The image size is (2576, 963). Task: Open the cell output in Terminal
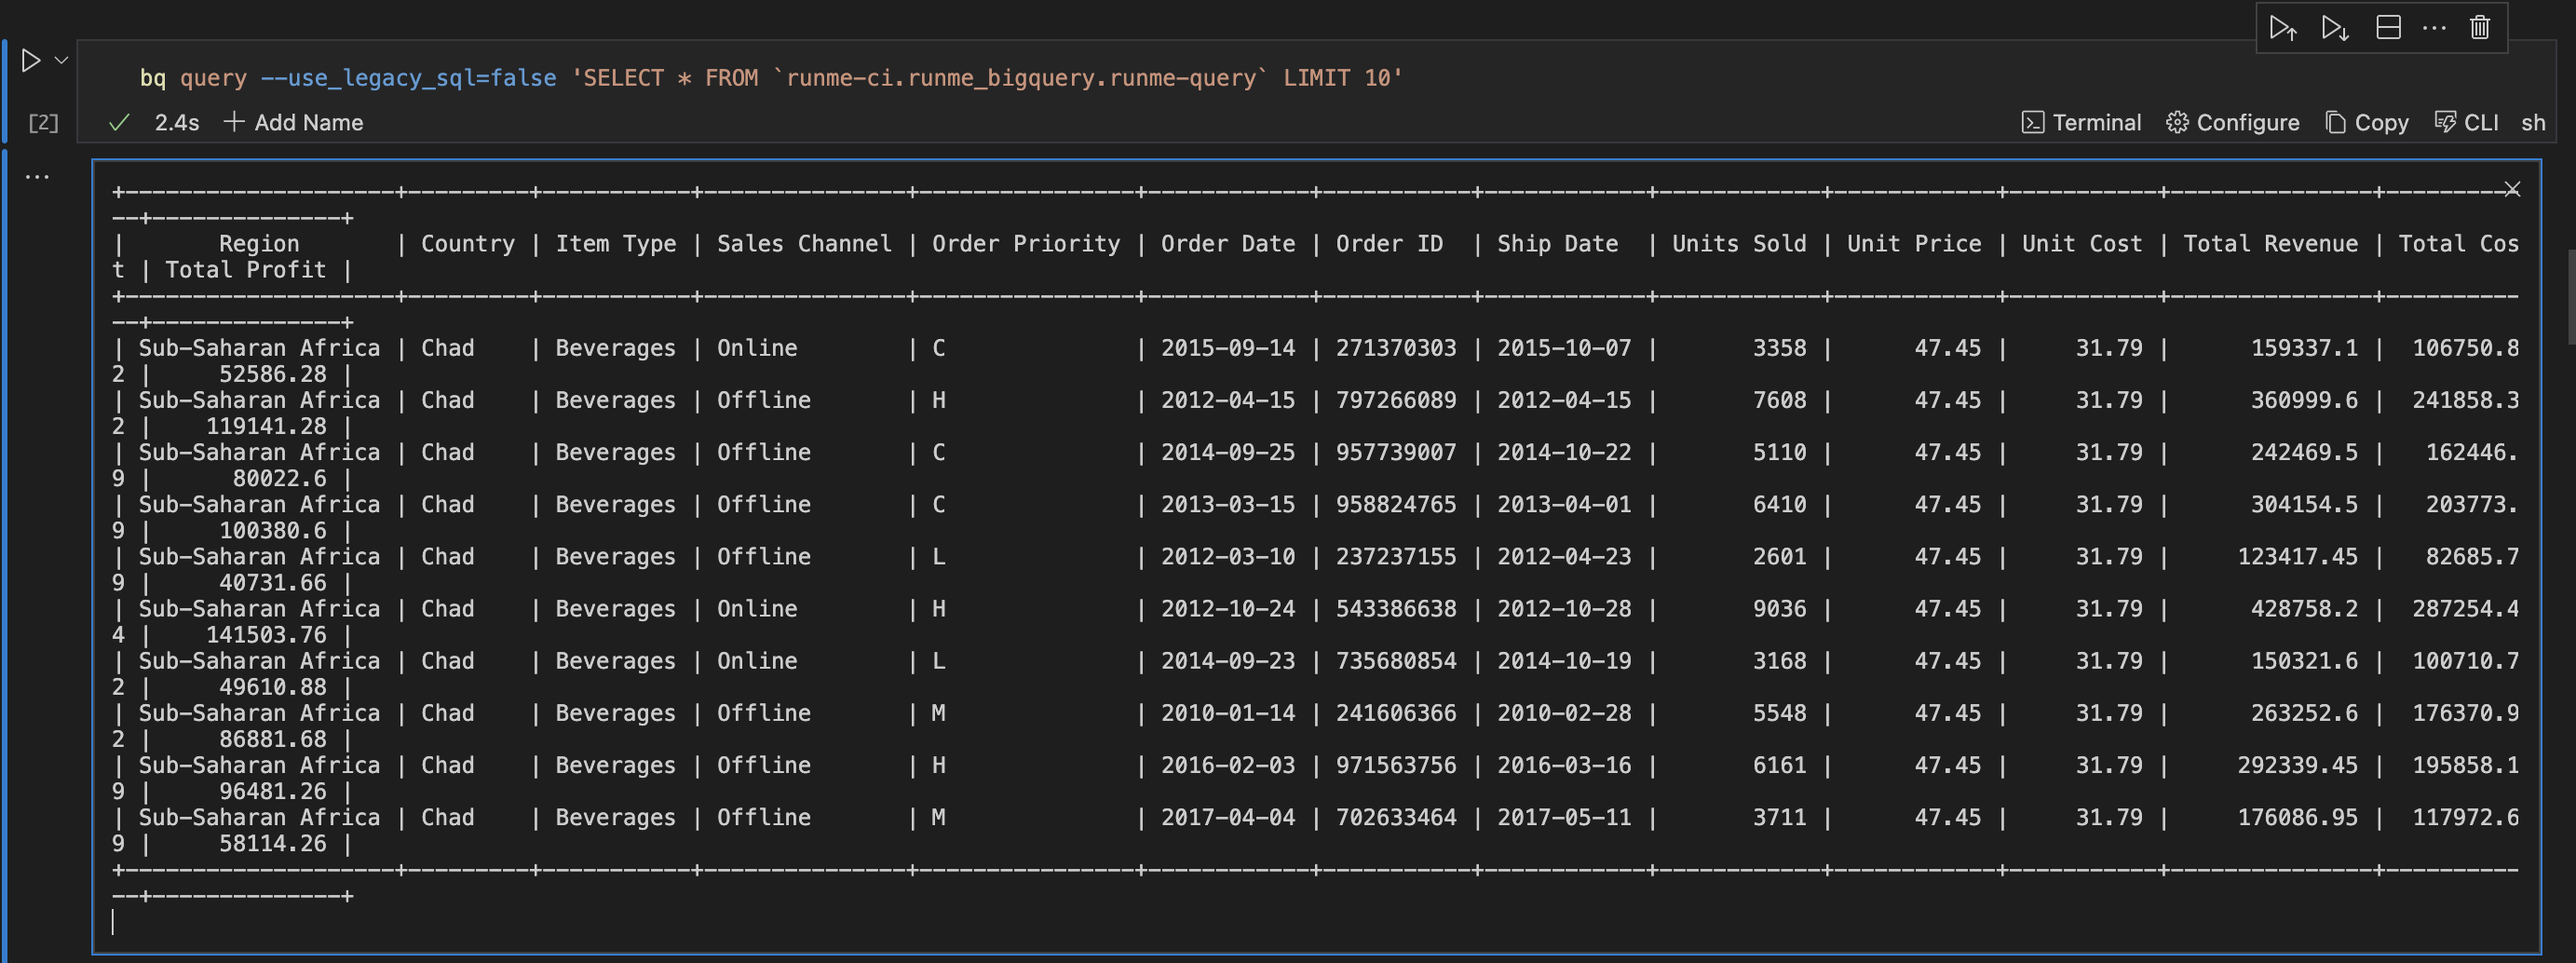click(2081, 123)
